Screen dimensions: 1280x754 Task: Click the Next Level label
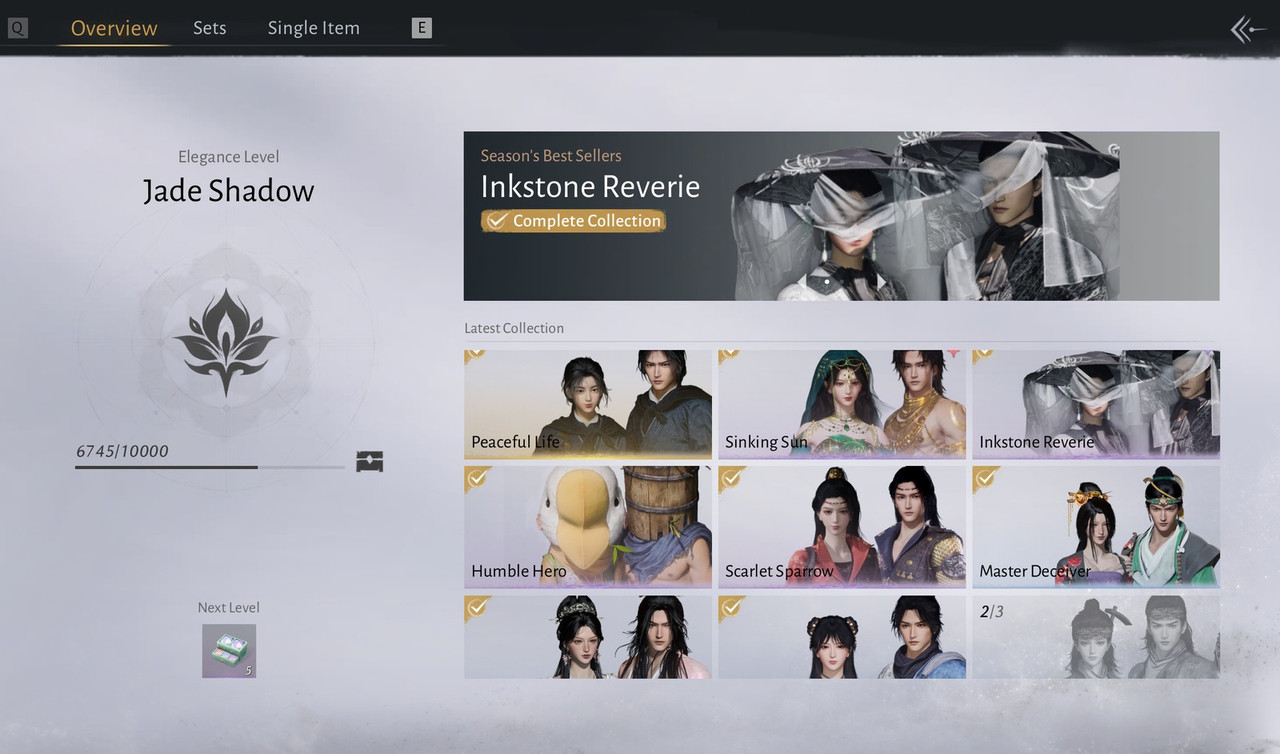(229, 607)
